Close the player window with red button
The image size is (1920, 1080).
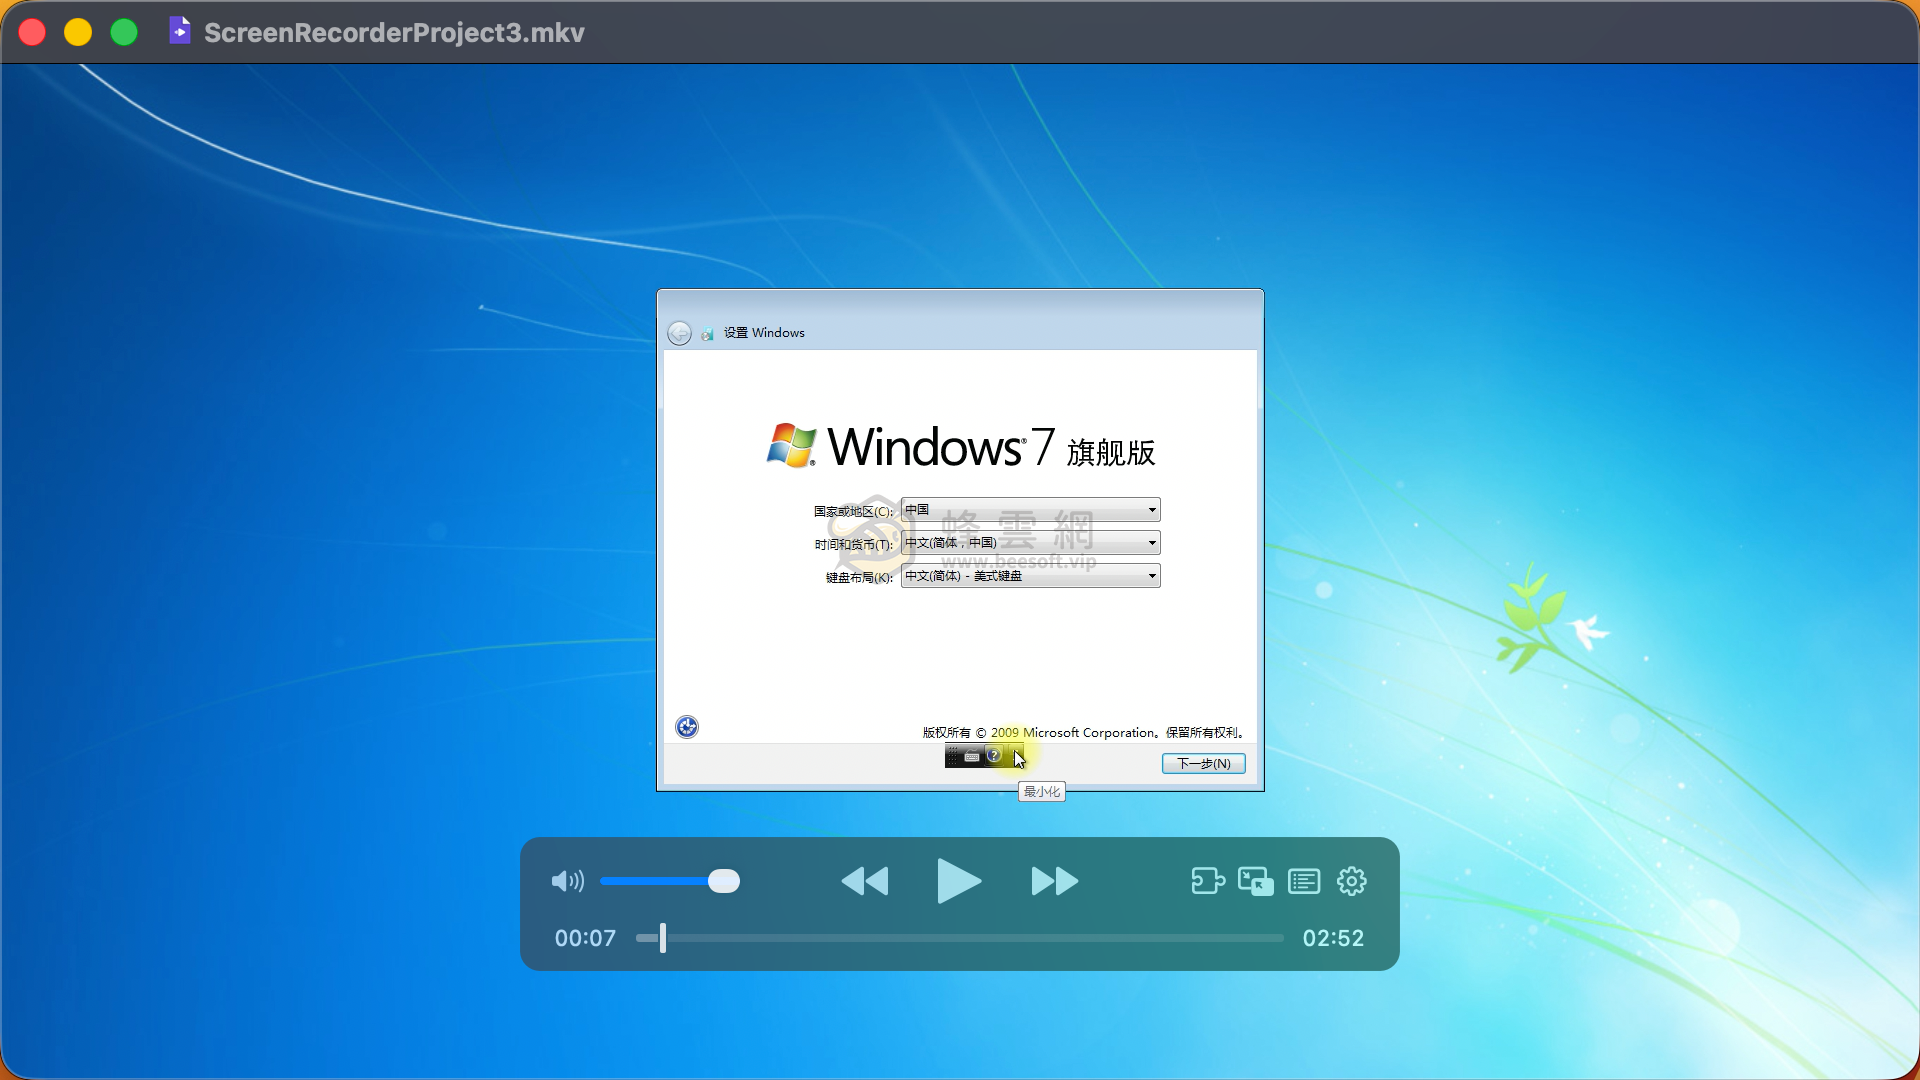[x=33, y=32]
